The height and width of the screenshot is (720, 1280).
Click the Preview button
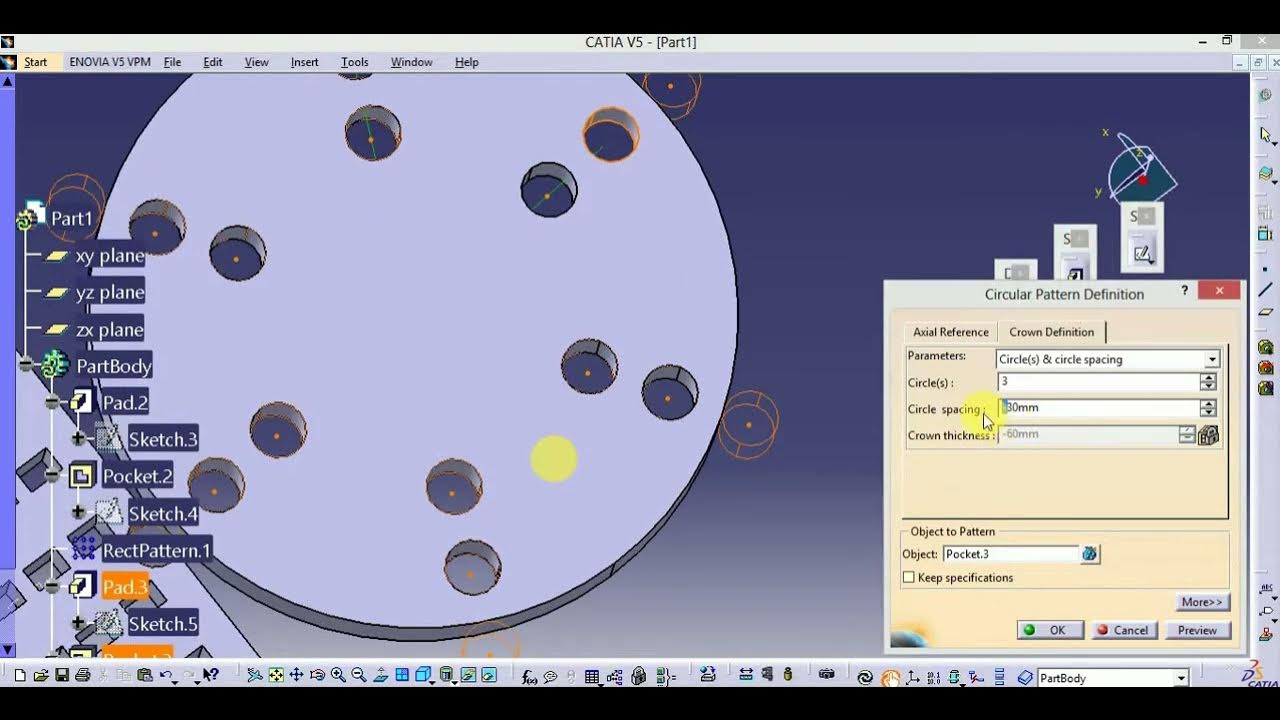tap(1197, 630)
